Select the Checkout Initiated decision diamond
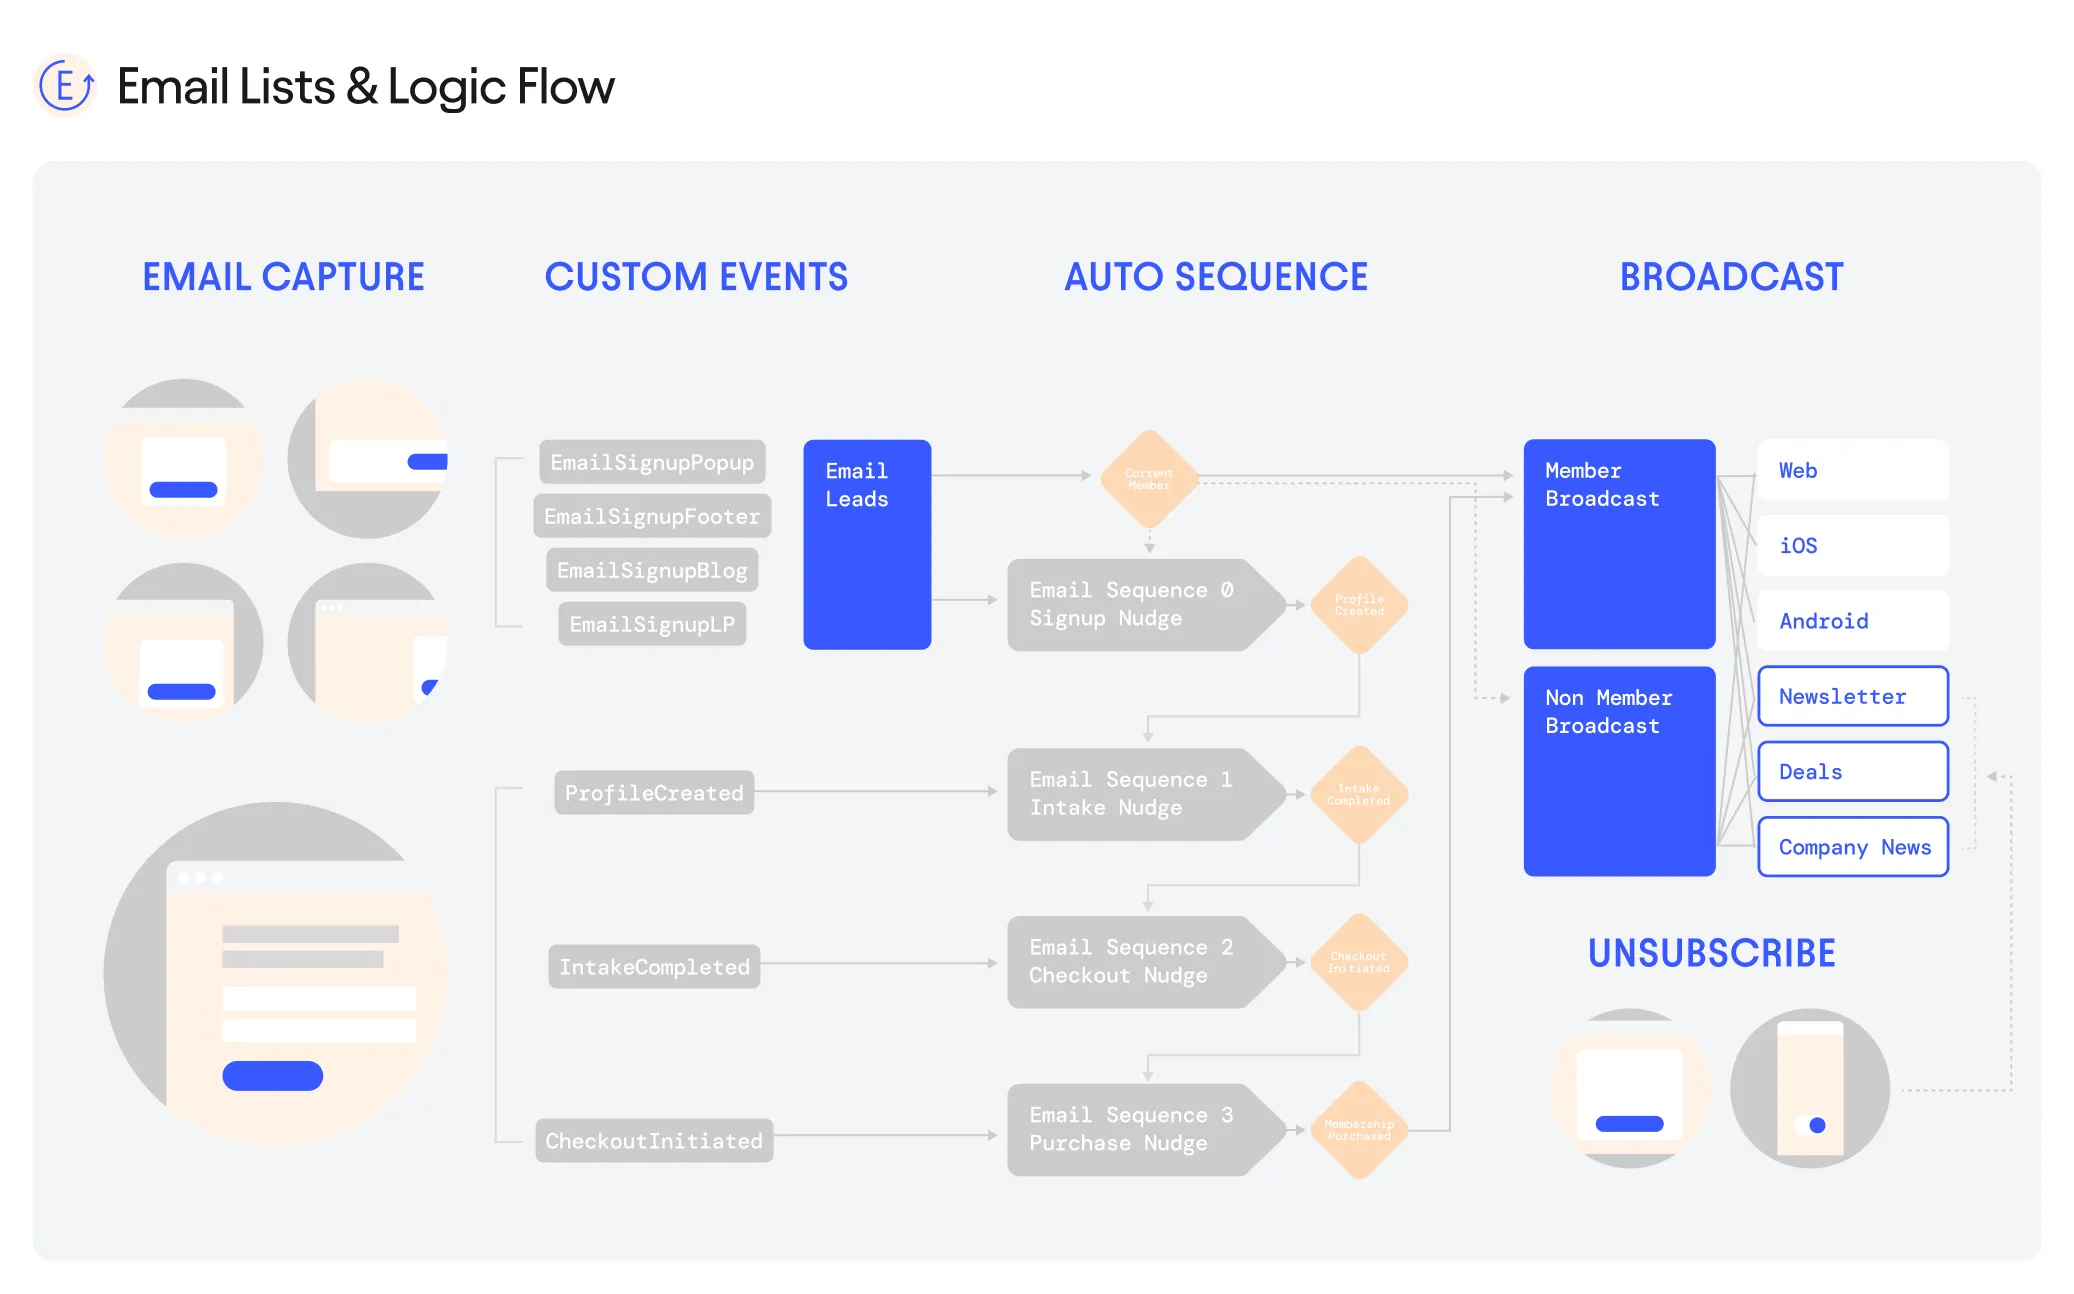Image resolution: width=2074 pixels, height=1294 pixels. (1359, 962)
